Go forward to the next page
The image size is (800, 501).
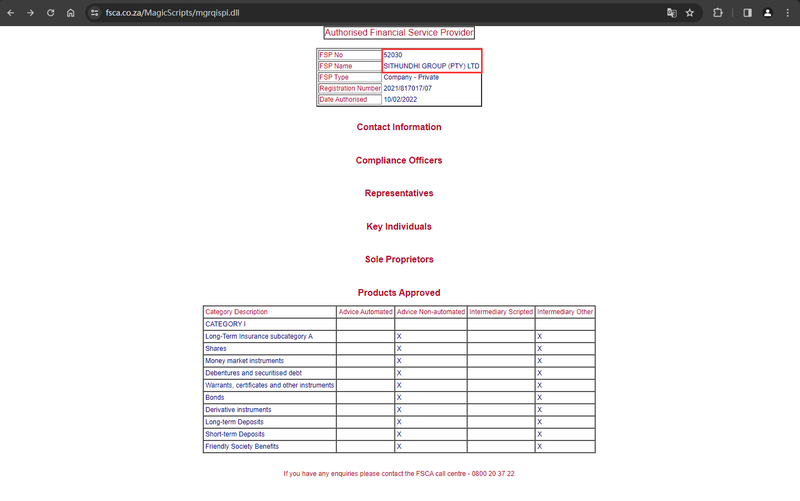click(31, 13)
